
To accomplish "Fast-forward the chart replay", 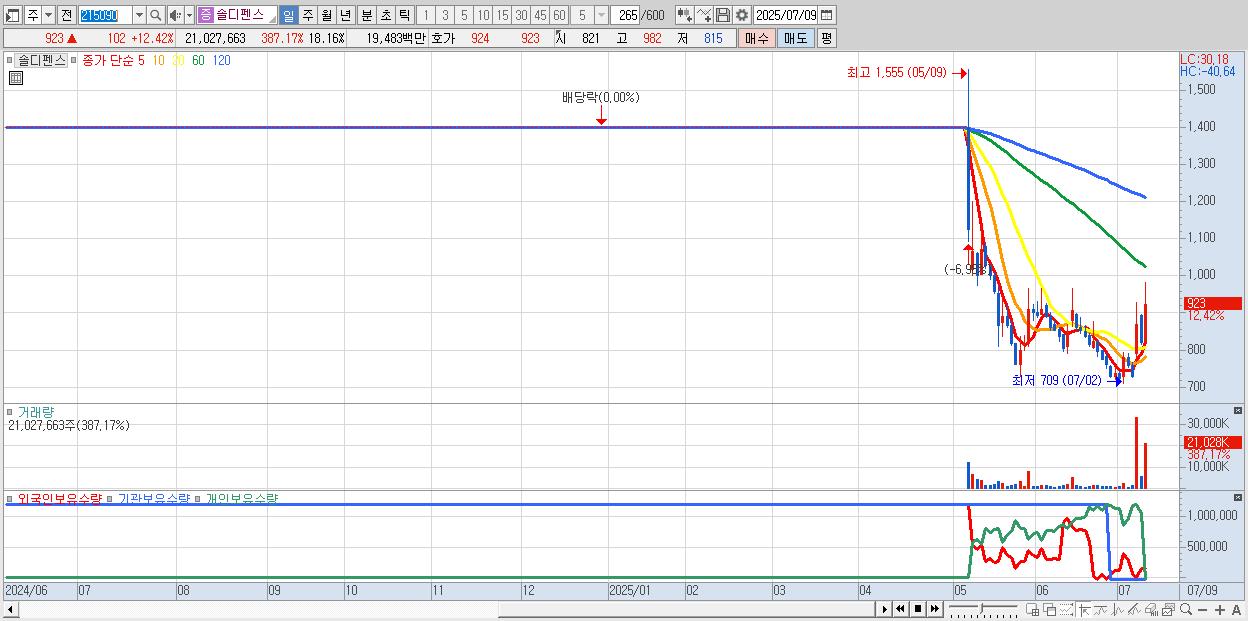I will pyautogui.click(x=934, y=609).
